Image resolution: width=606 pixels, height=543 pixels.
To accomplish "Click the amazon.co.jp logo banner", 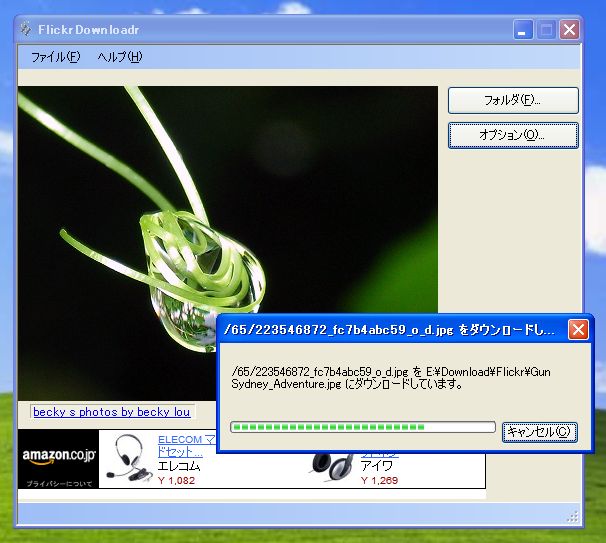I will (58, 459).
